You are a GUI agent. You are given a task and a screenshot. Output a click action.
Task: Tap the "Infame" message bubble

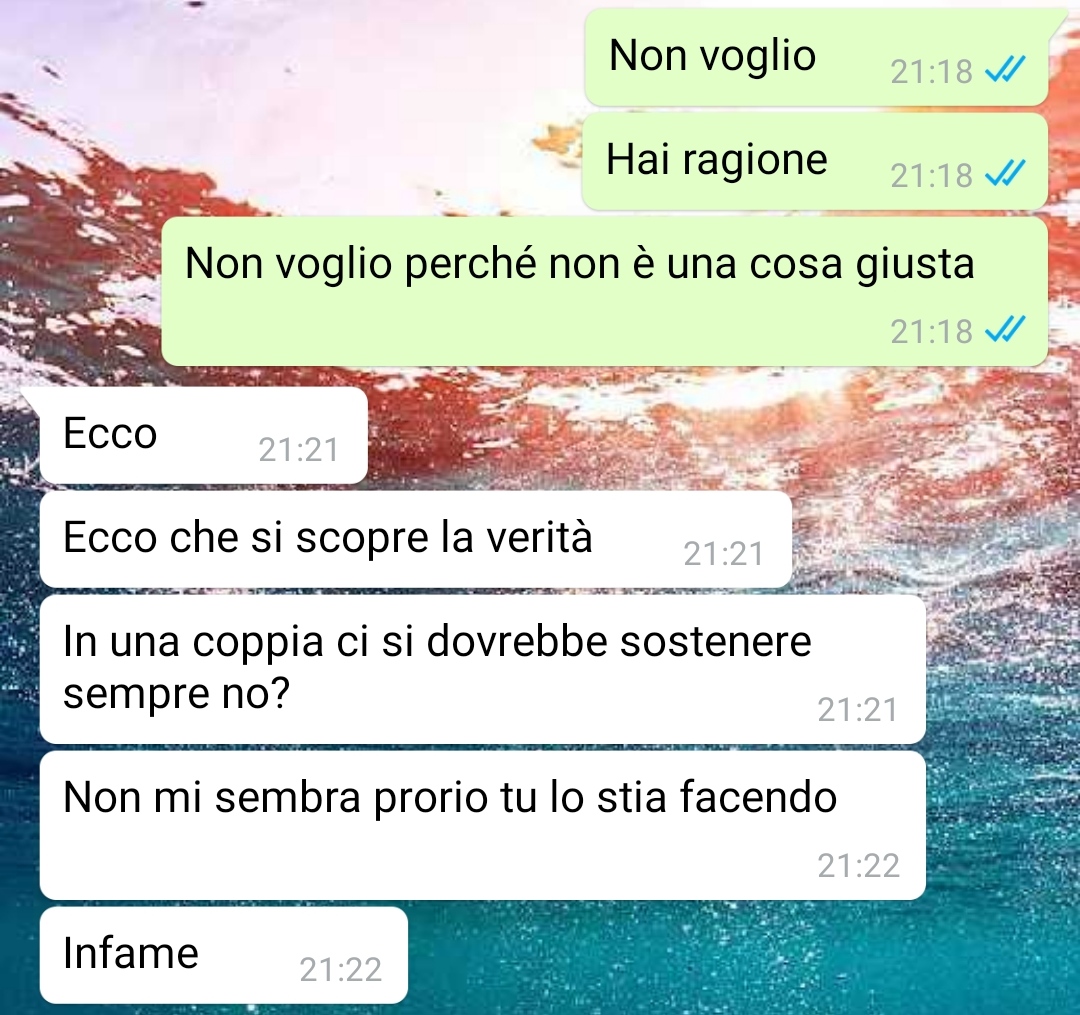pyautogui.click(x=224, y=954)
